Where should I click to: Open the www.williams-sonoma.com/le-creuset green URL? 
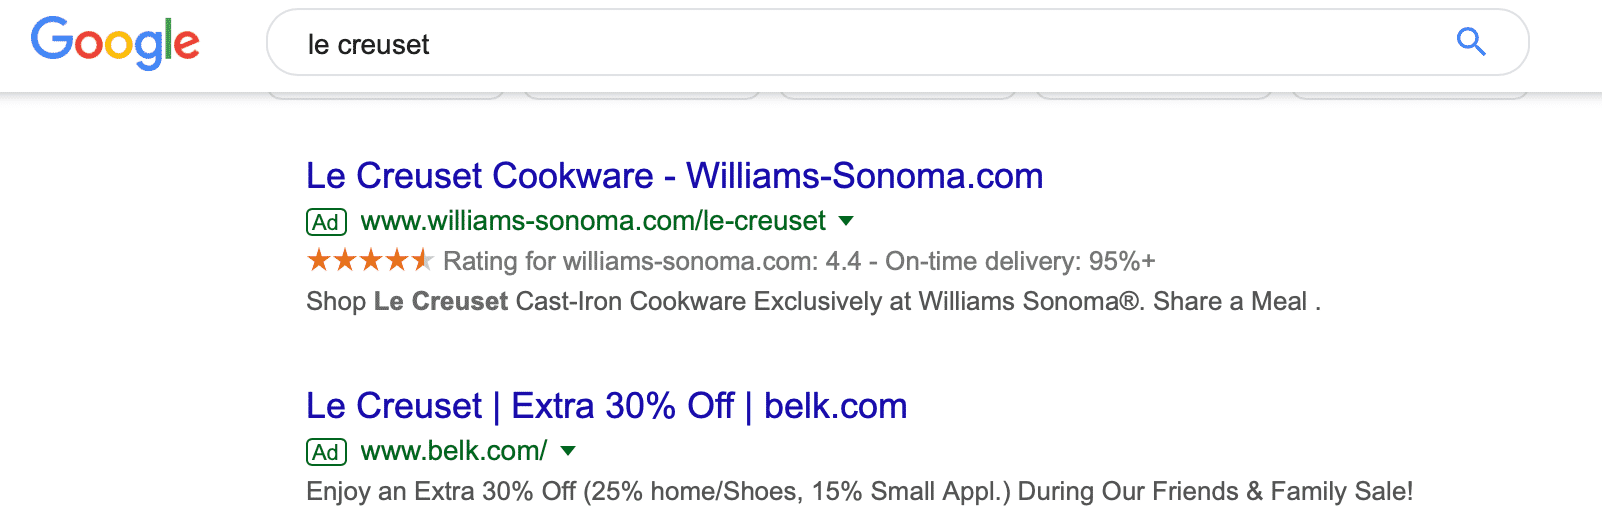pyautogui.click(x=593, y=221)
